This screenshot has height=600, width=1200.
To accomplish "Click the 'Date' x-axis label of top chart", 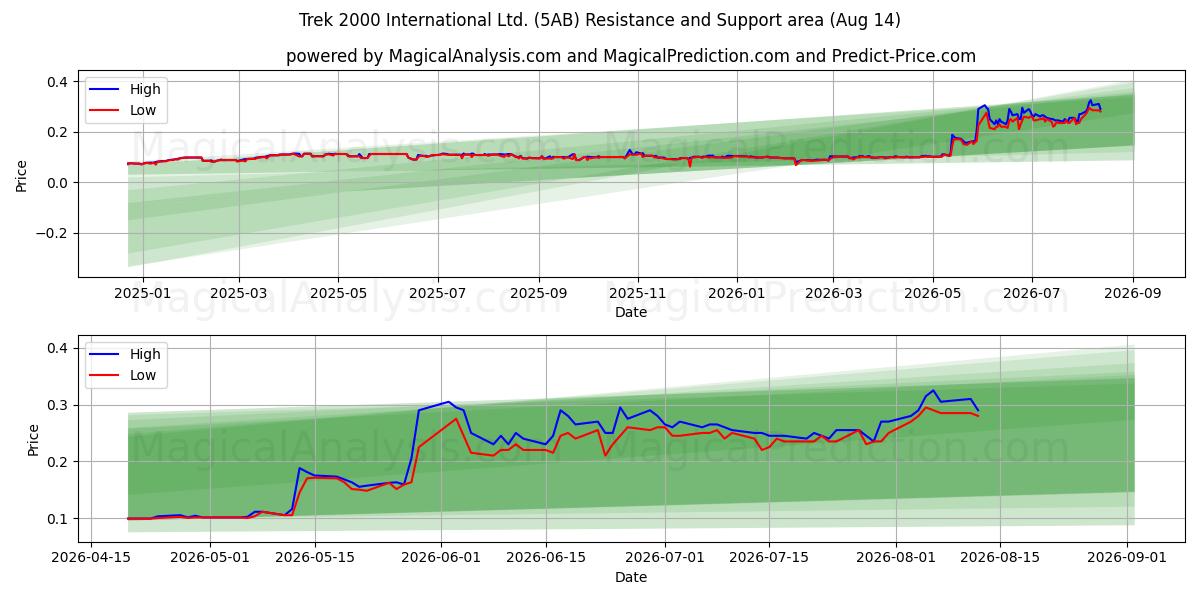I will click(631, 312).
